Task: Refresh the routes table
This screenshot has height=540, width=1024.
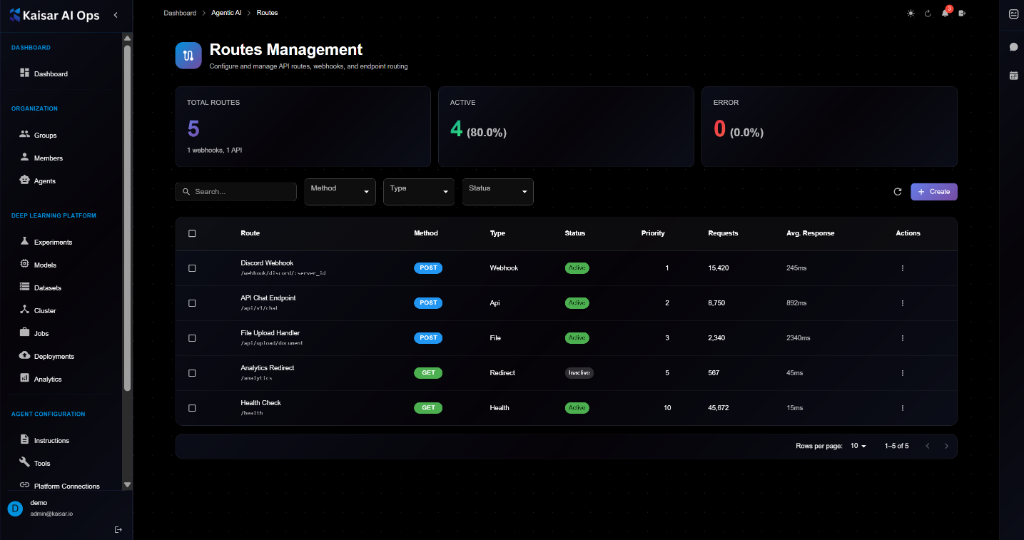Action: click(897, 191)
